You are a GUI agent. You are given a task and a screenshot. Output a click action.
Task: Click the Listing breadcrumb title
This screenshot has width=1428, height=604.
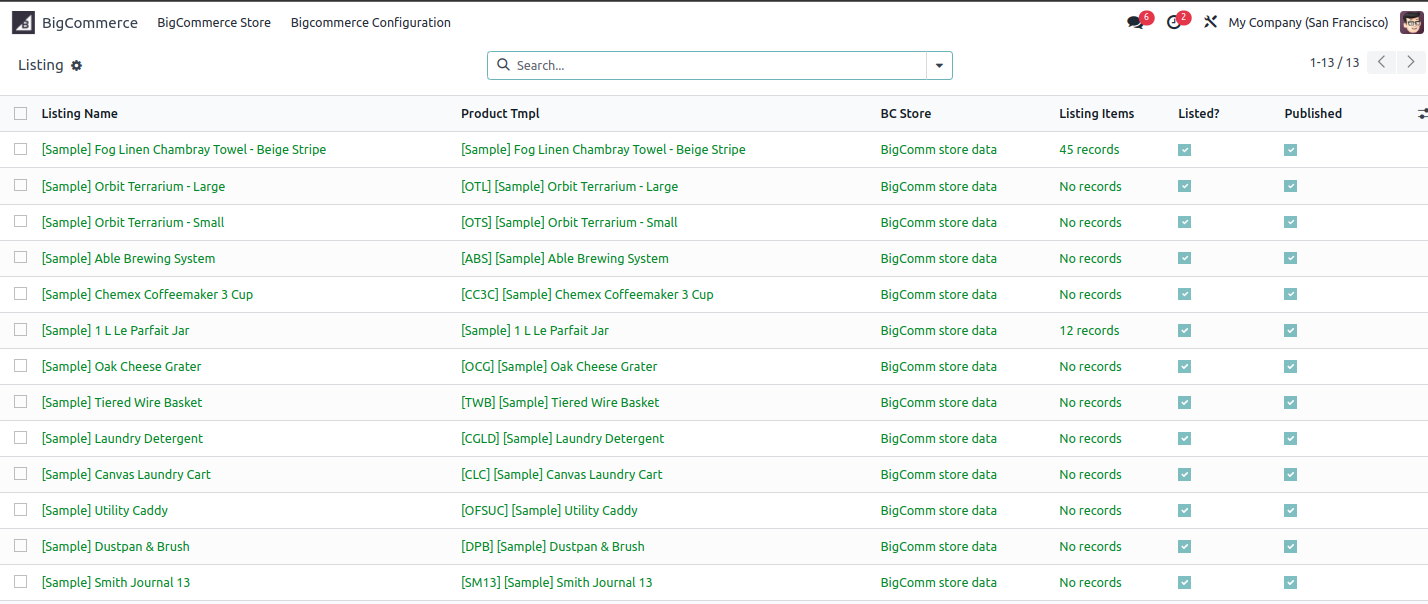tap(41, 65)
